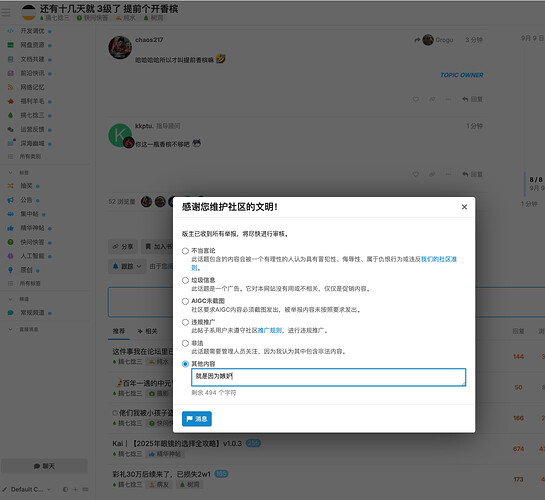
Task: Open the Default C... selector dropdown
Action: coord(26,489)
